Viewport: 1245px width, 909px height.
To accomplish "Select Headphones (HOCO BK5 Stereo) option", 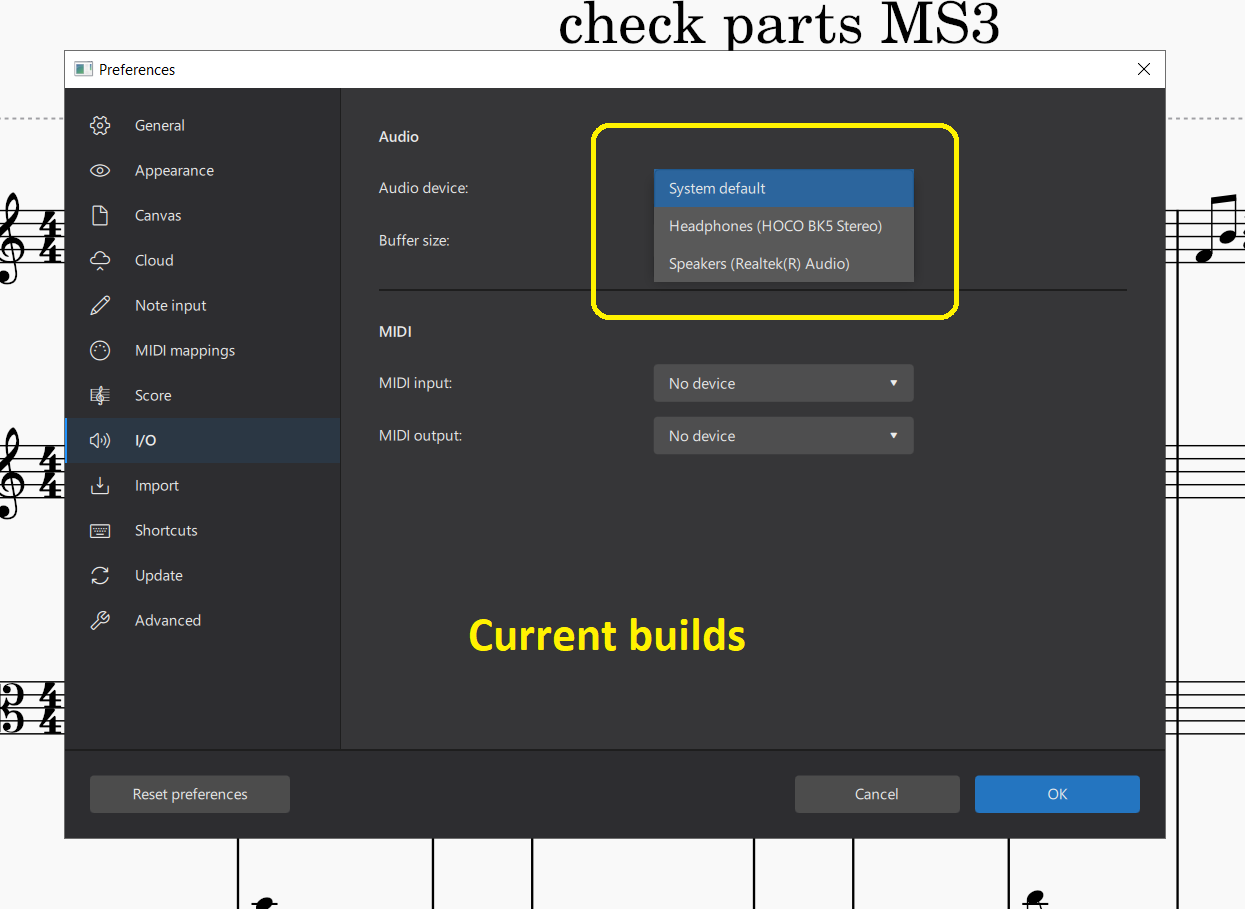I will point(783,226).
